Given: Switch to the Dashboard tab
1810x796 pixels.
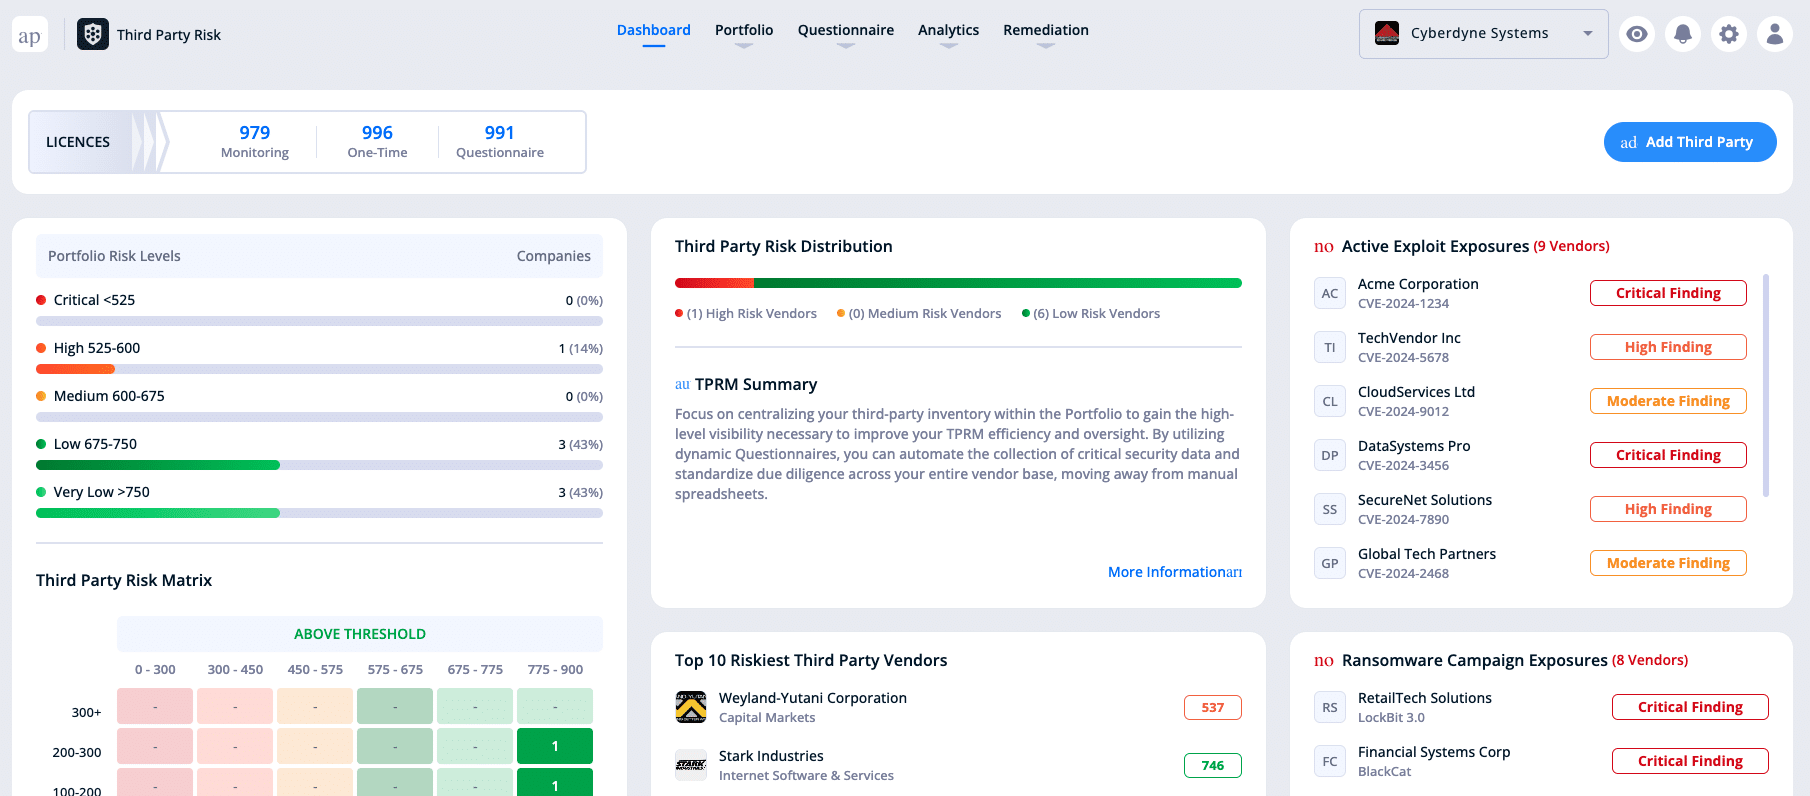Looking at the screenshot, I should point(654,30).
